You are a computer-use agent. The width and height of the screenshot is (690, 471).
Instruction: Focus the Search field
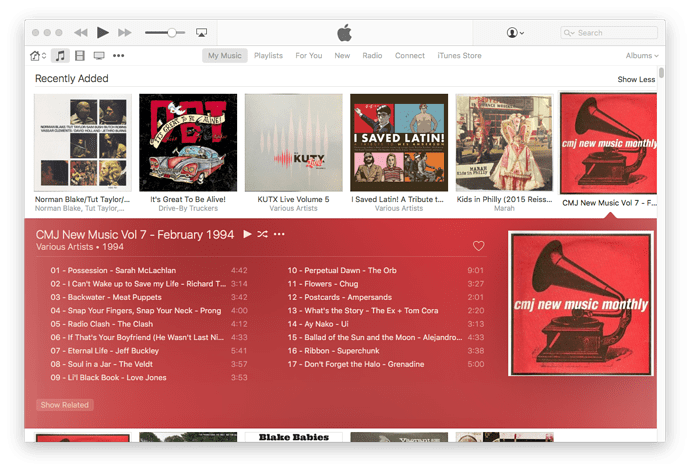(x=609, y=33)
